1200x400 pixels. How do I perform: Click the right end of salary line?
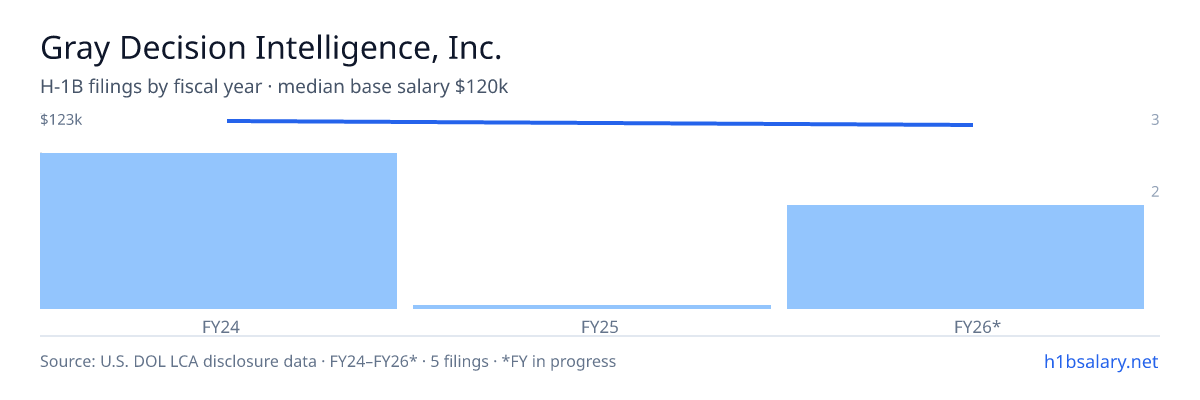click(971, 125)
